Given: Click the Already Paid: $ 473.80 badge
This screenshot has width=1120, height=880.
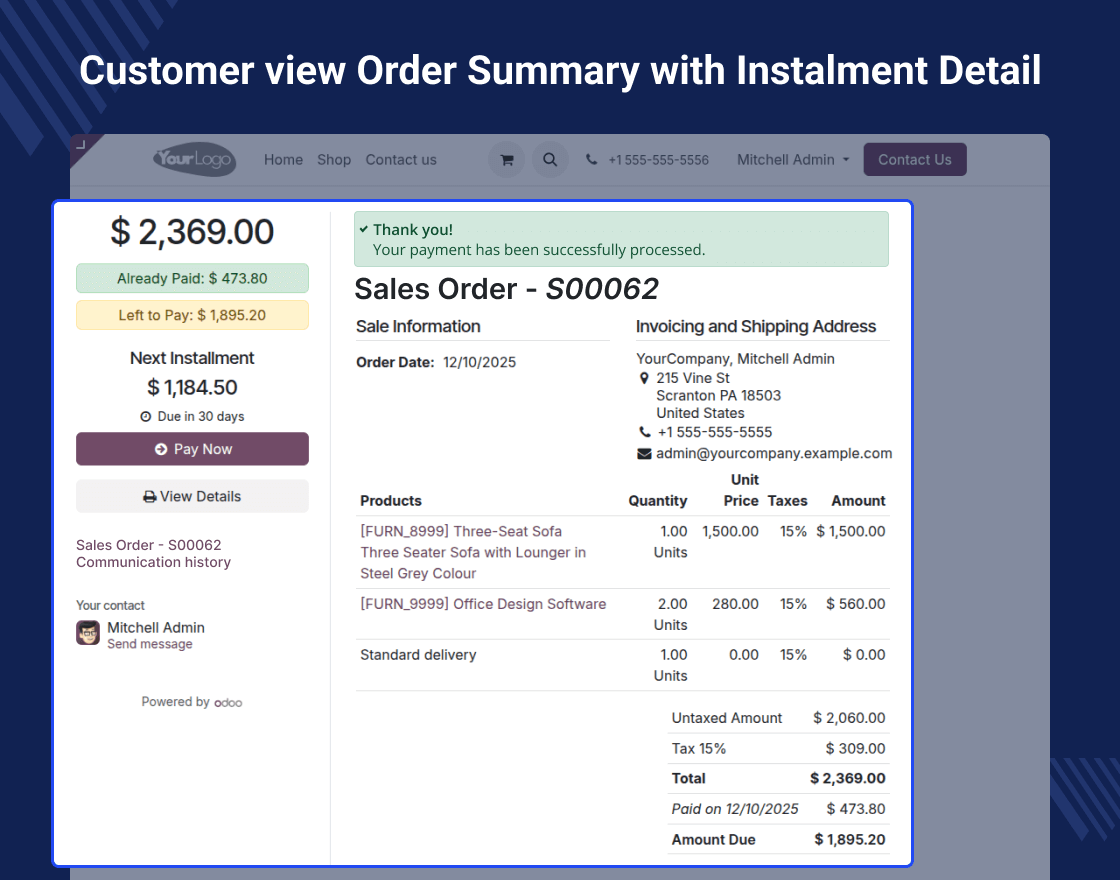Looking at the screenshot, I should [x=192, y=278].
